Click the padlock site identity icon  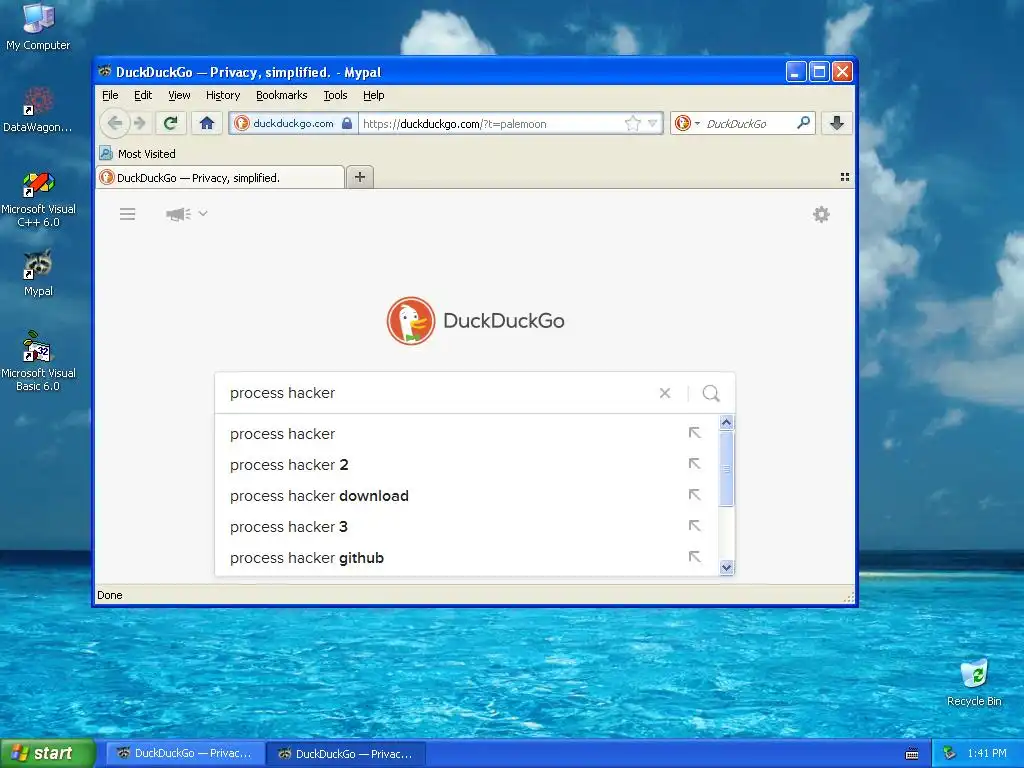[x=347, y=123]
